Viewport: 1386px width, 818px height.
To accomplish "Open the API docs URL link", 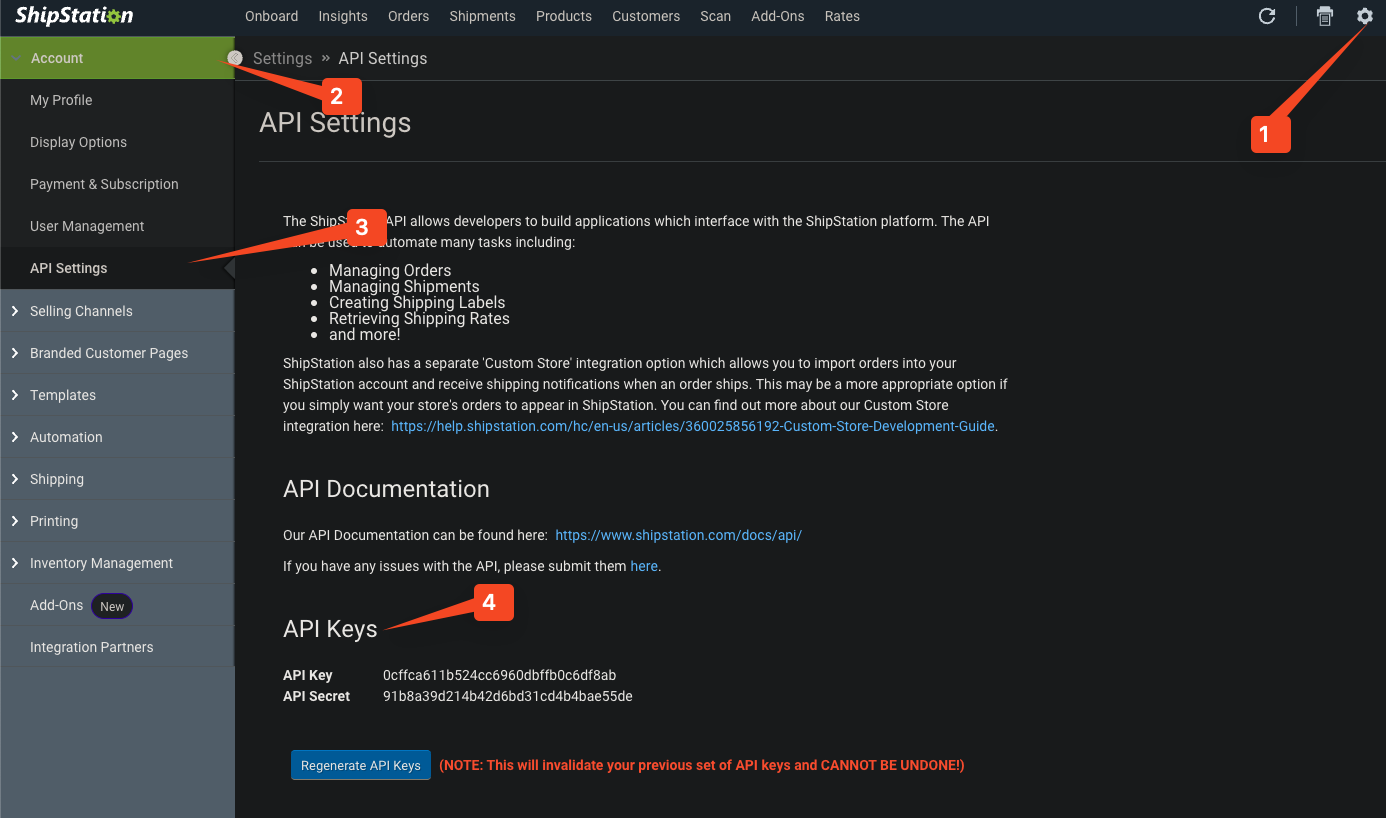I will (678, 535).
